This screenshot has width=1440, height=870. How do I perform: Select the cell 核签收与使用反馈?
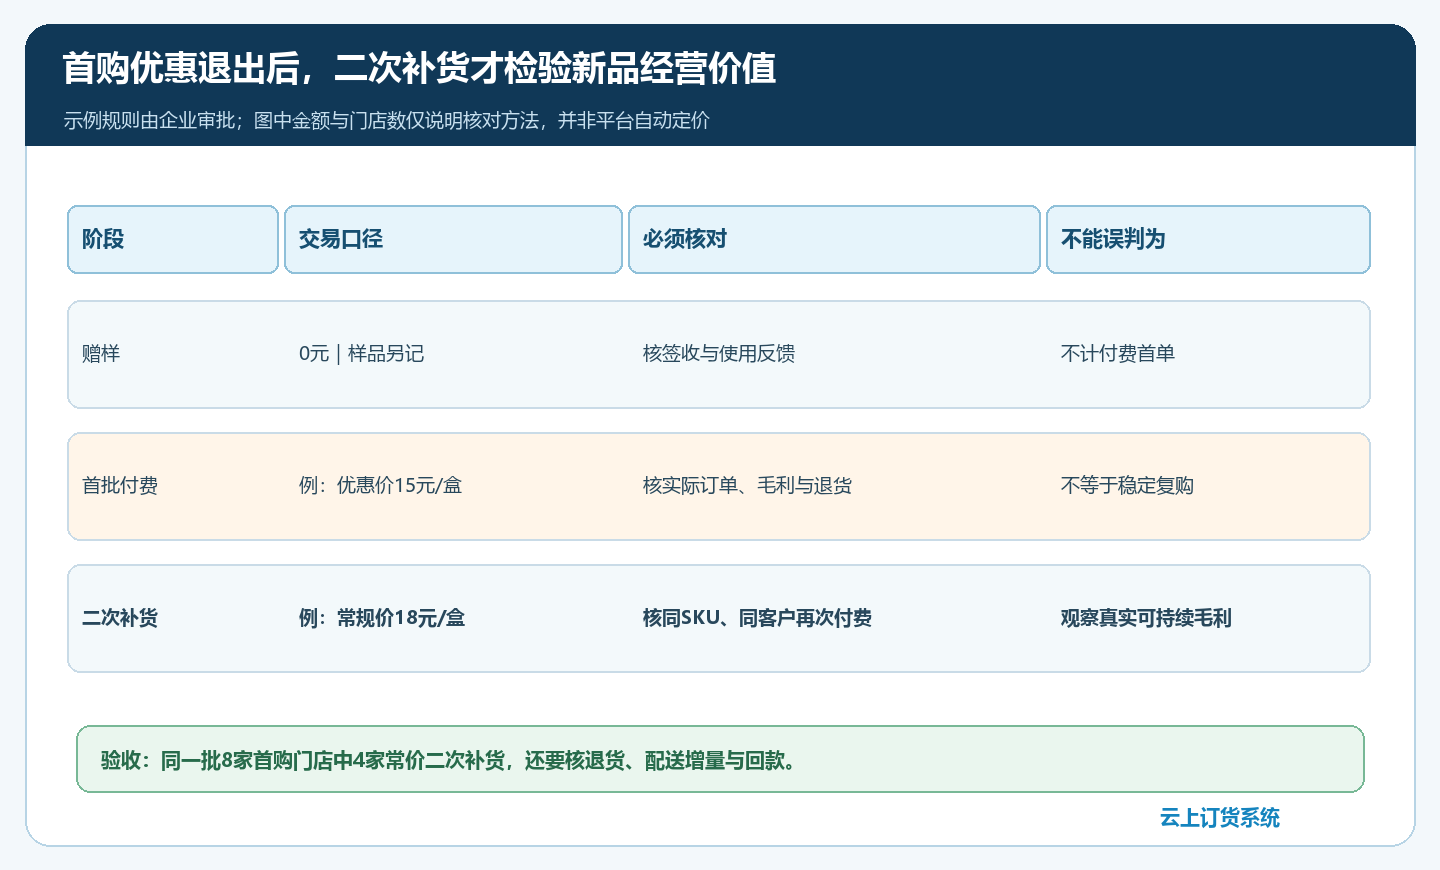pyautogui.click(x=719, y=354)
